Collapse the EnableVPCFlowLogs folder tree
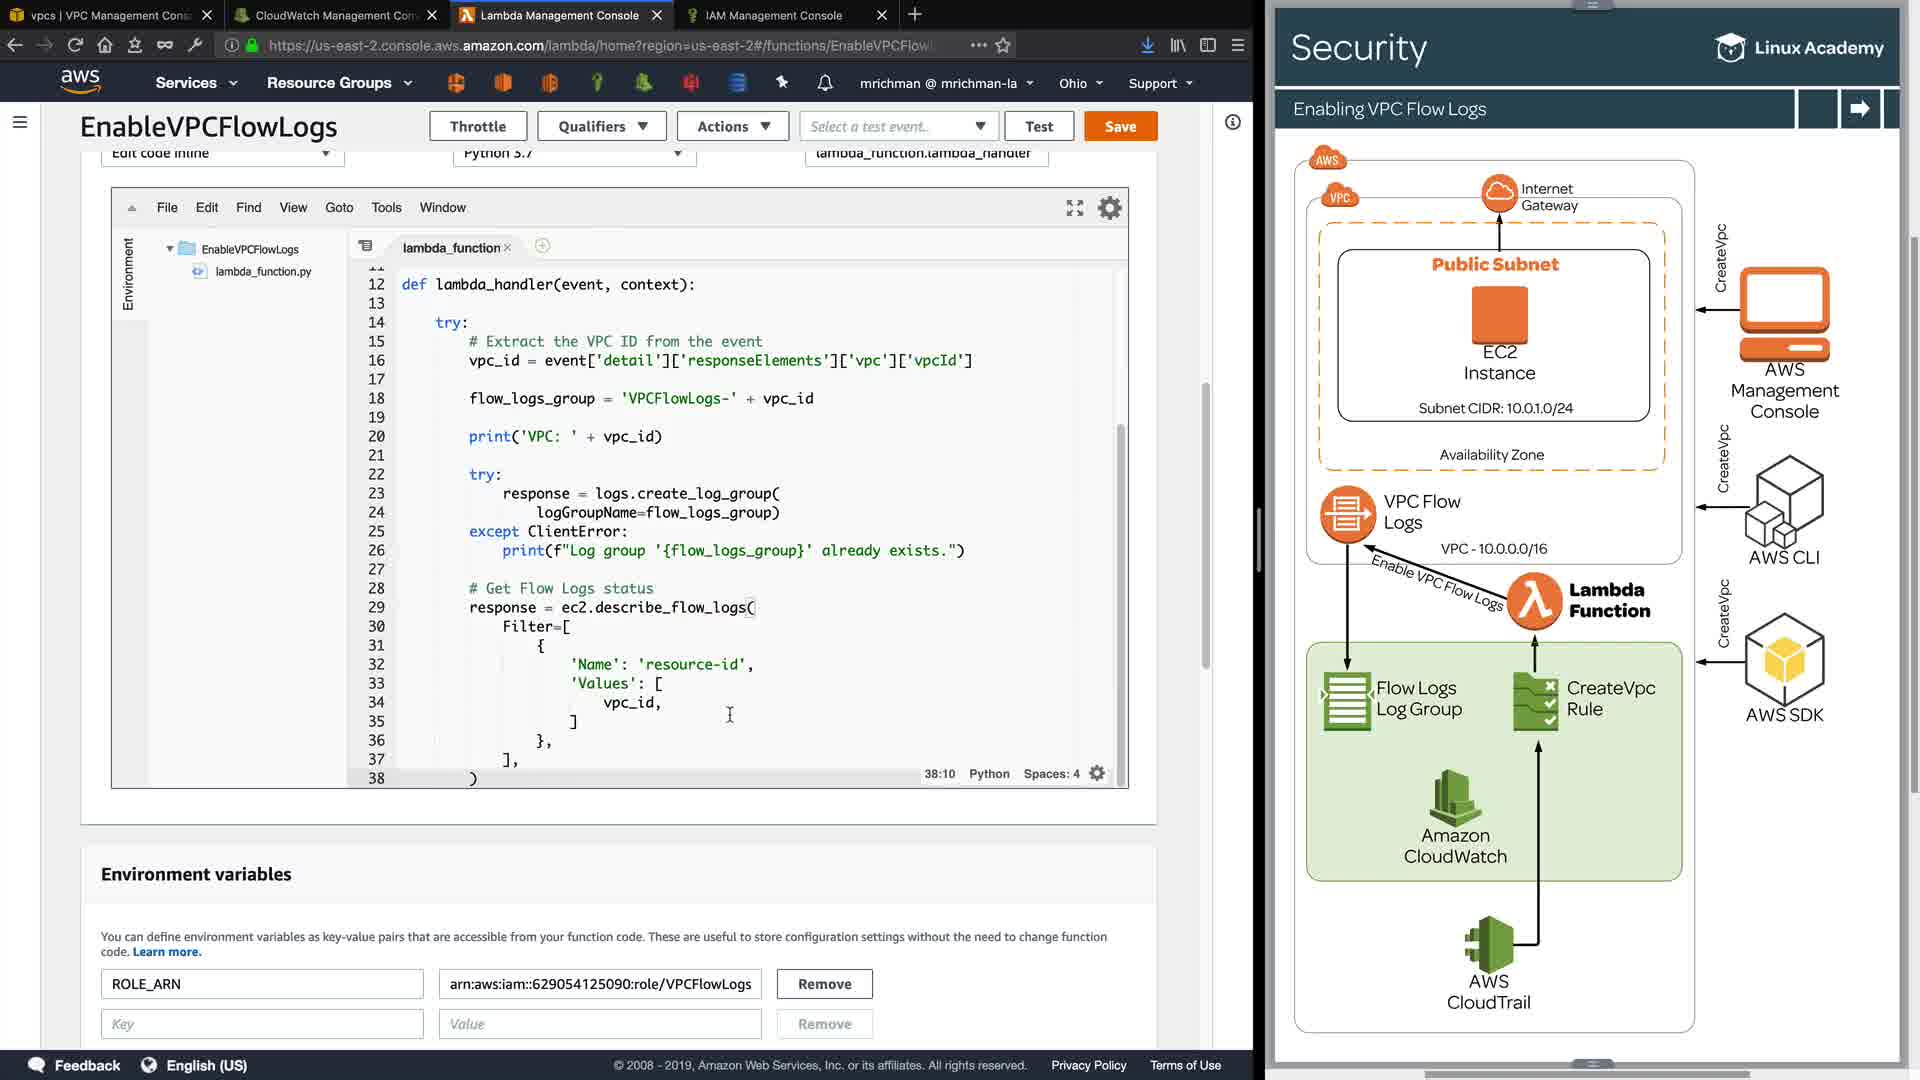The height and width of the screenshot is (1080, 1920). [170, 249]
